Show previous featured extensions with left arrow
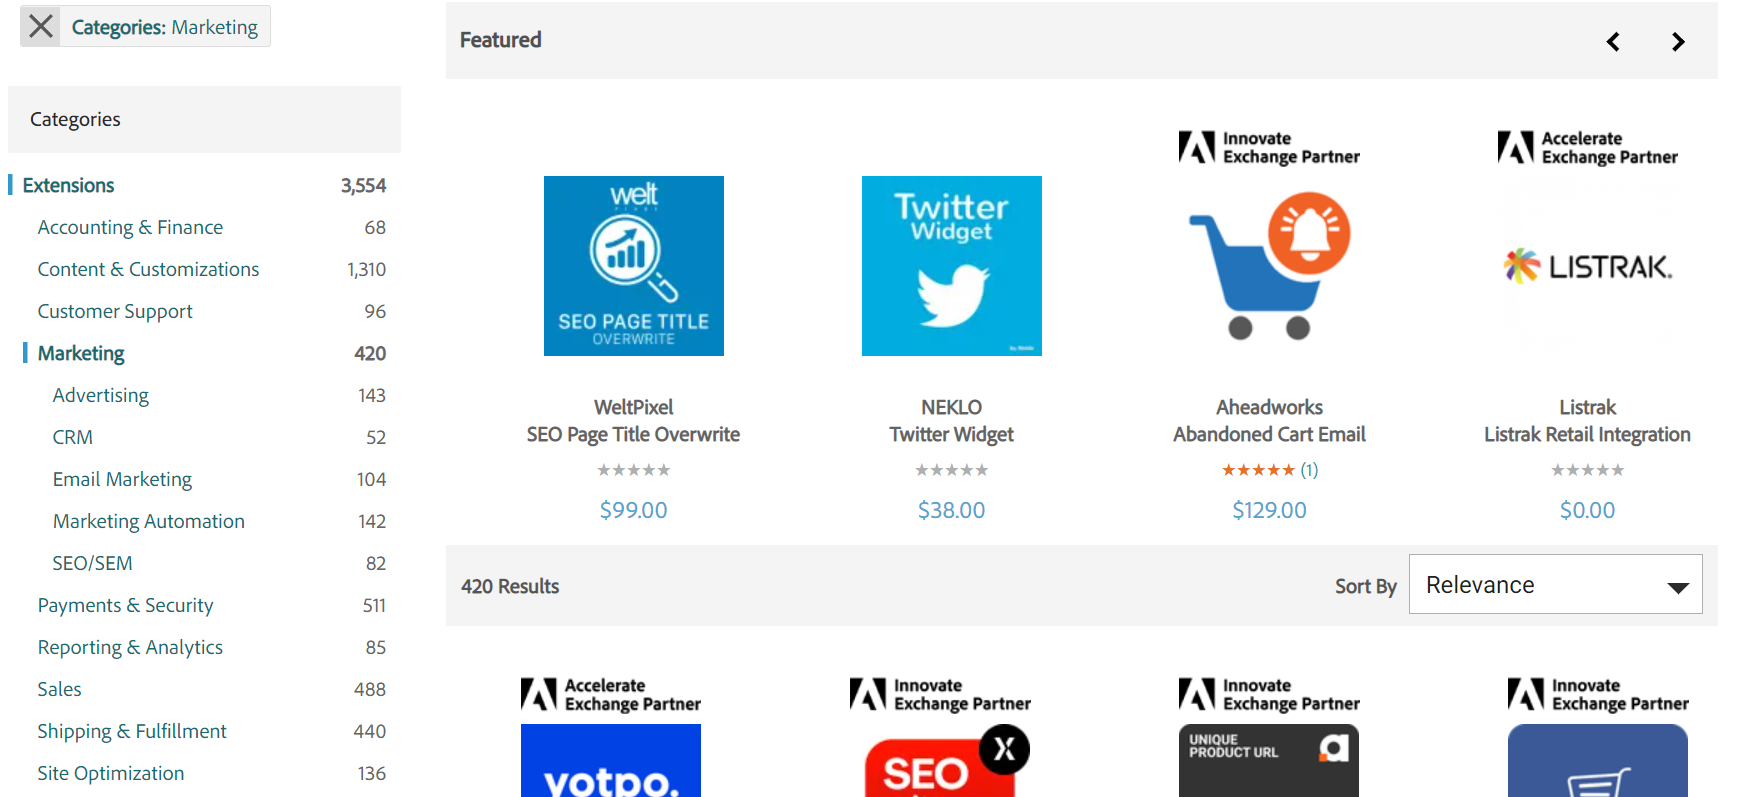This screenshot has height=797, width=1737. (1613, 42)
